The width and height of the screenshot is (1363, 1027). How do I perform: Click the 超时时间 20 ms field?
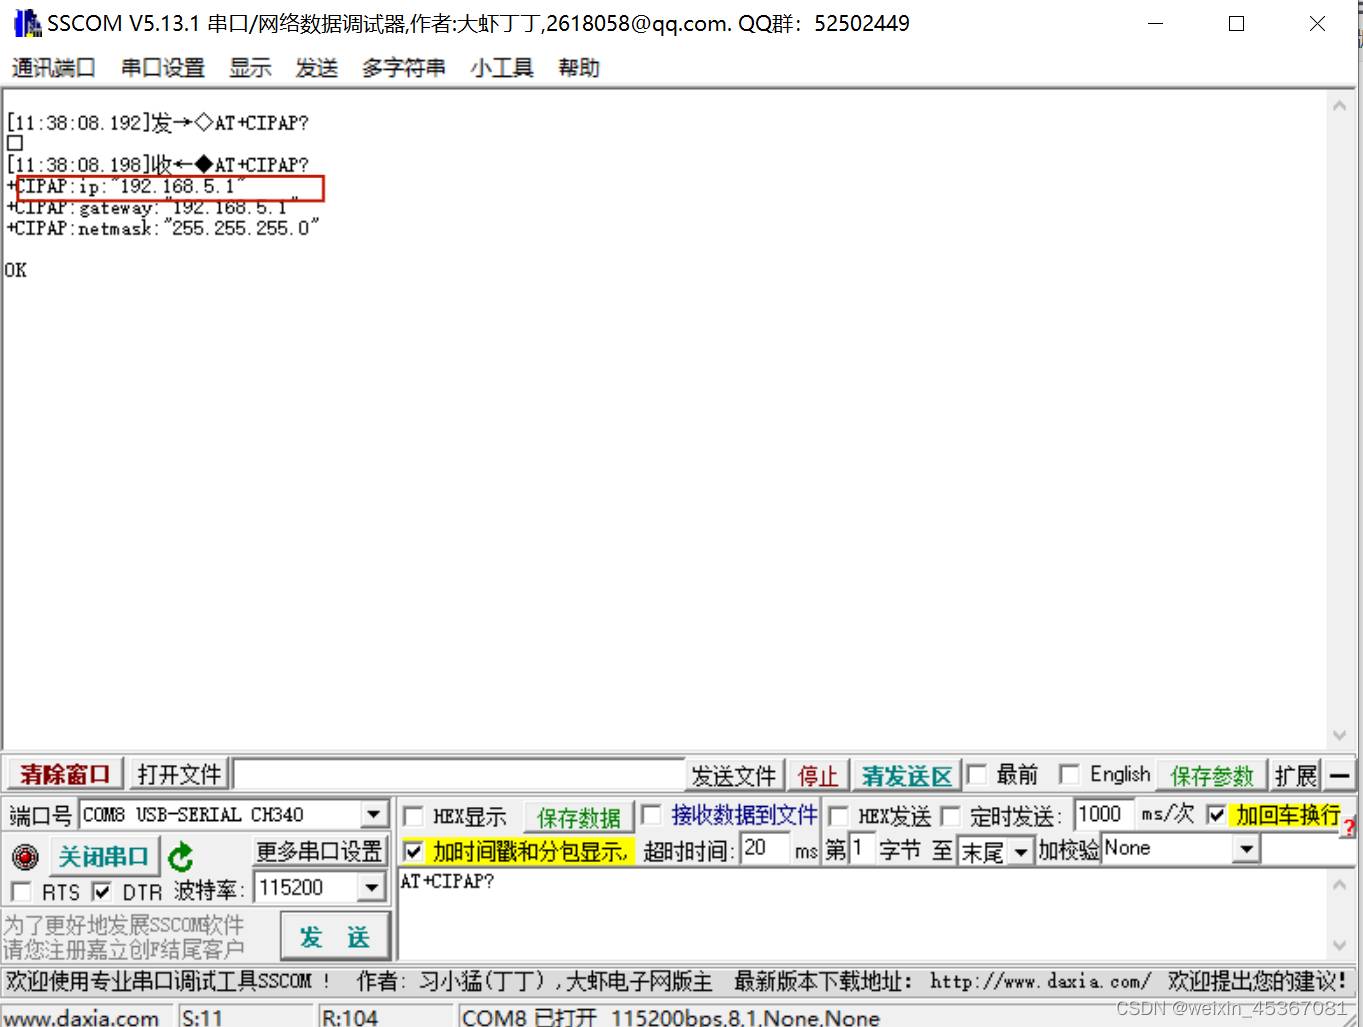coord(765,849)
